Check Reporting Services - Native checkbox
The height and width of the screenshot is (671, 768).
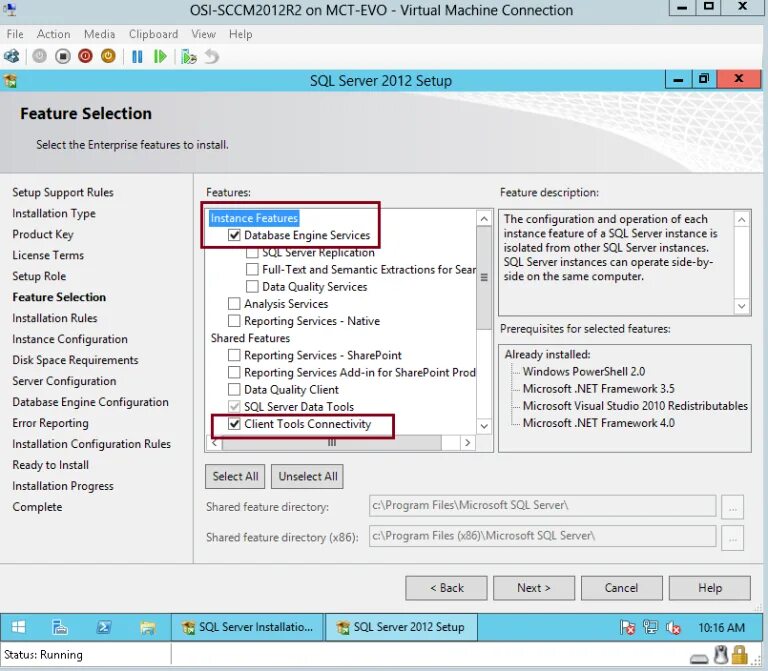tap(234, 321)
